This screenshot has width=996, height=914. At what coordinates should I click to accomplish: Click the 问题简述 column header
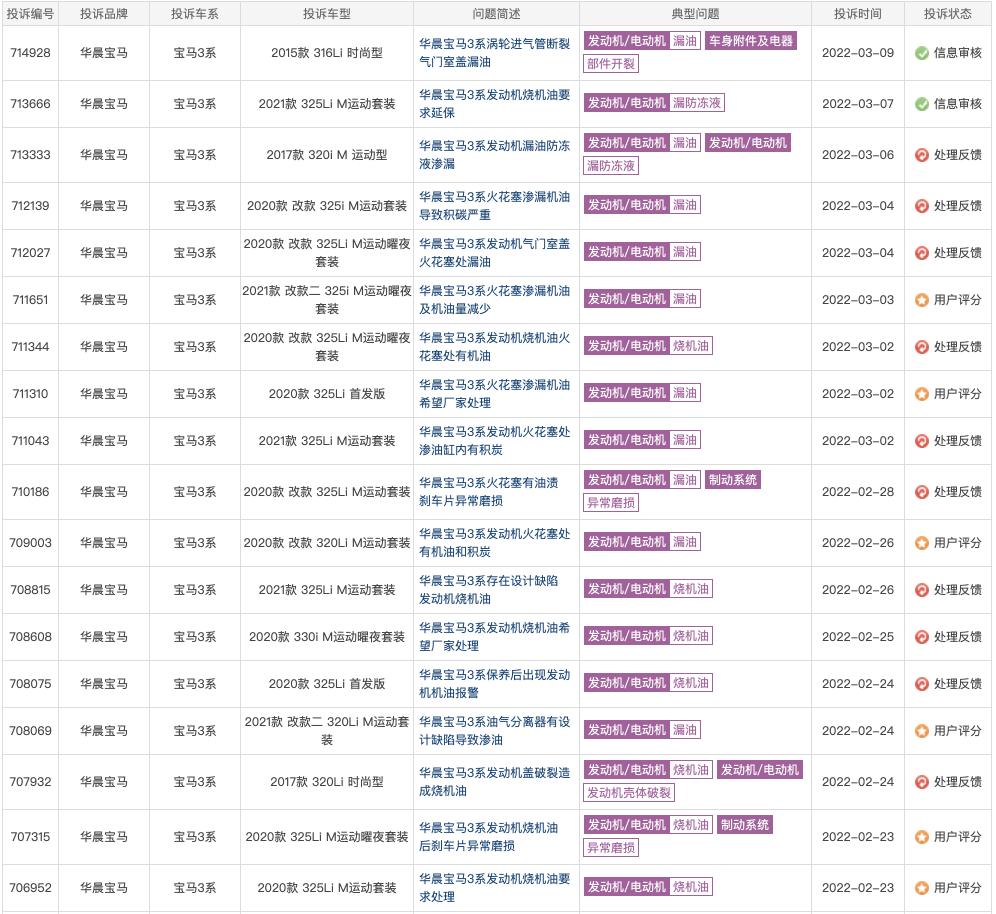[496, 14]
